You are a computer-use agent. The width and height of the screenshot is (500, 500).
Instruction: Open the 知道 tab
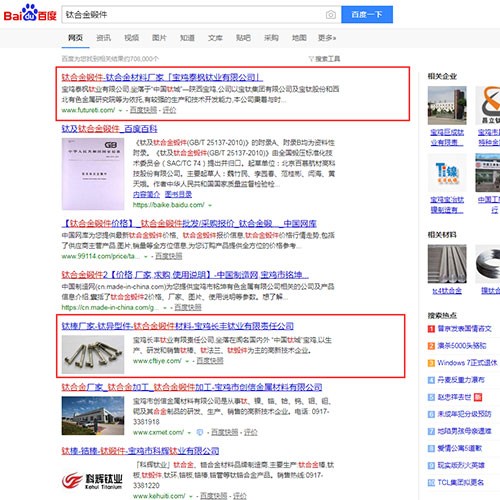coord(187,38)
